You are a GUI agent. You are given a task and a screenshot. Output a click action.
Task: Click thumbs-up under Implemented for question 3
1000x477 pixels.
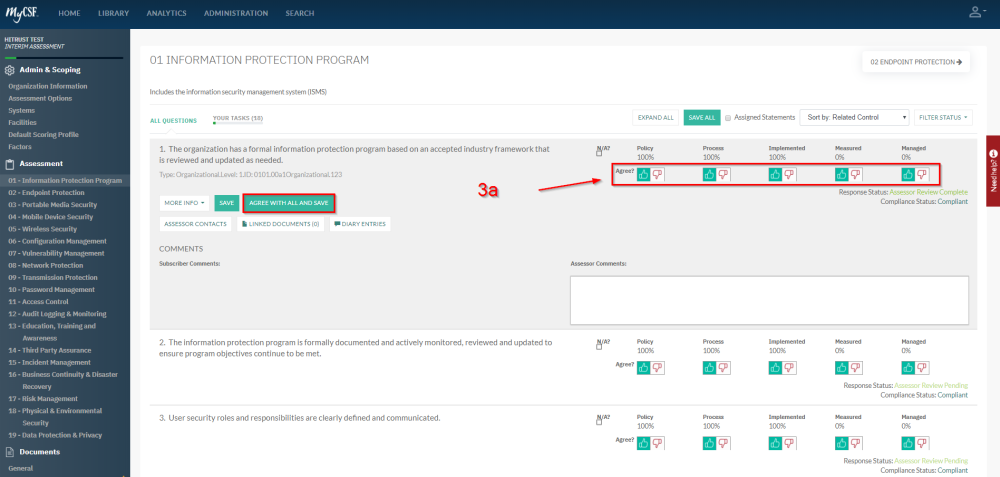pyautogui.click(x=776, y=443)
